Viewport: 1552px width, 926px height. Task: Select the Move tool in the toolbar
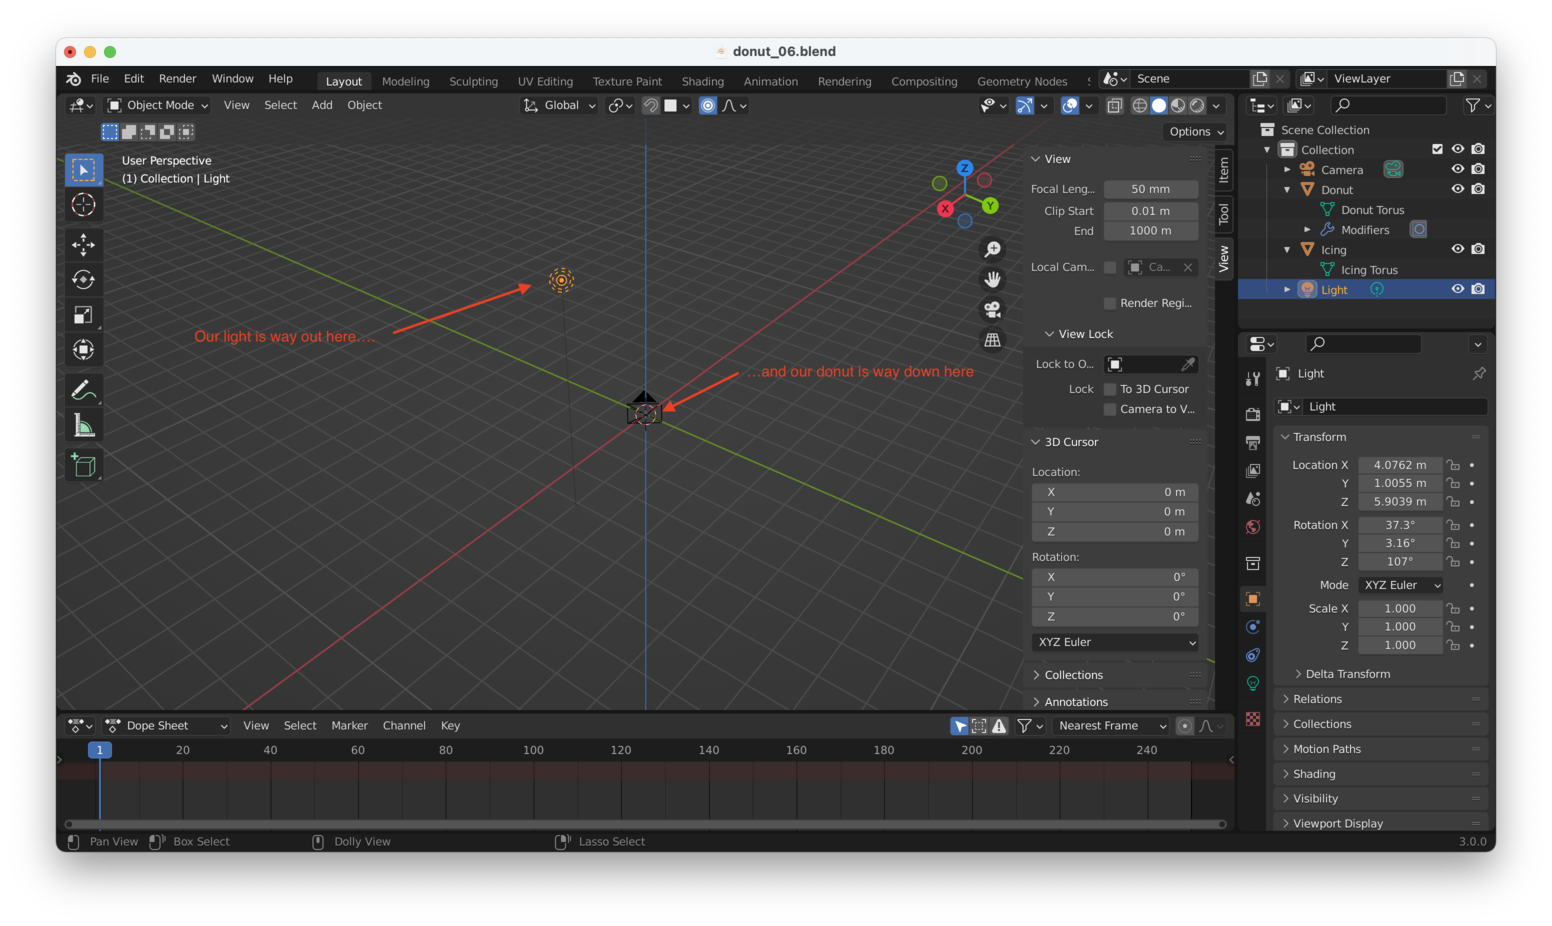tap(84, 244)
